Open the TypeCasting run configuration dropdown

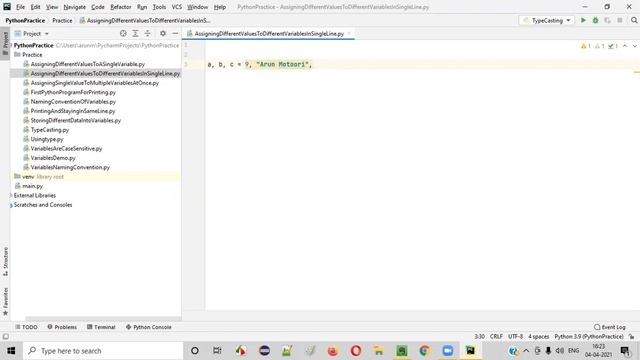pos(547,20)
